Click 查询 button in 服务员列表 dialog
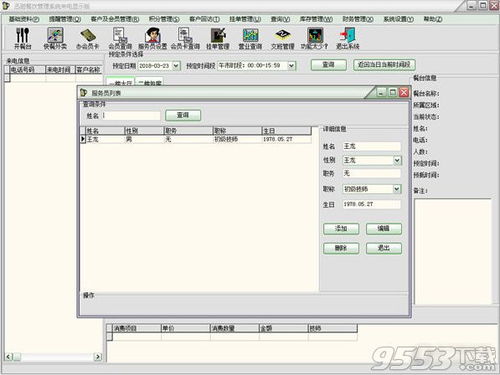500x375 pixels. 183,115
